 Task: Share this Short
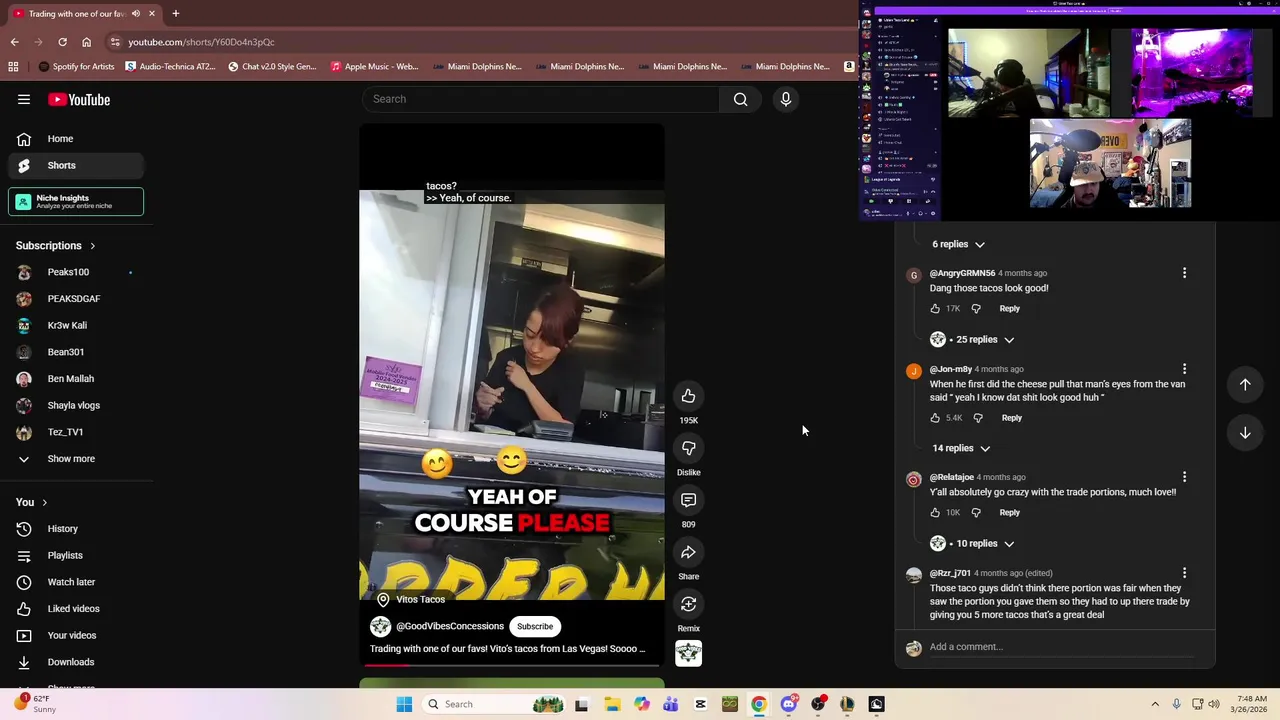point(688,552)
